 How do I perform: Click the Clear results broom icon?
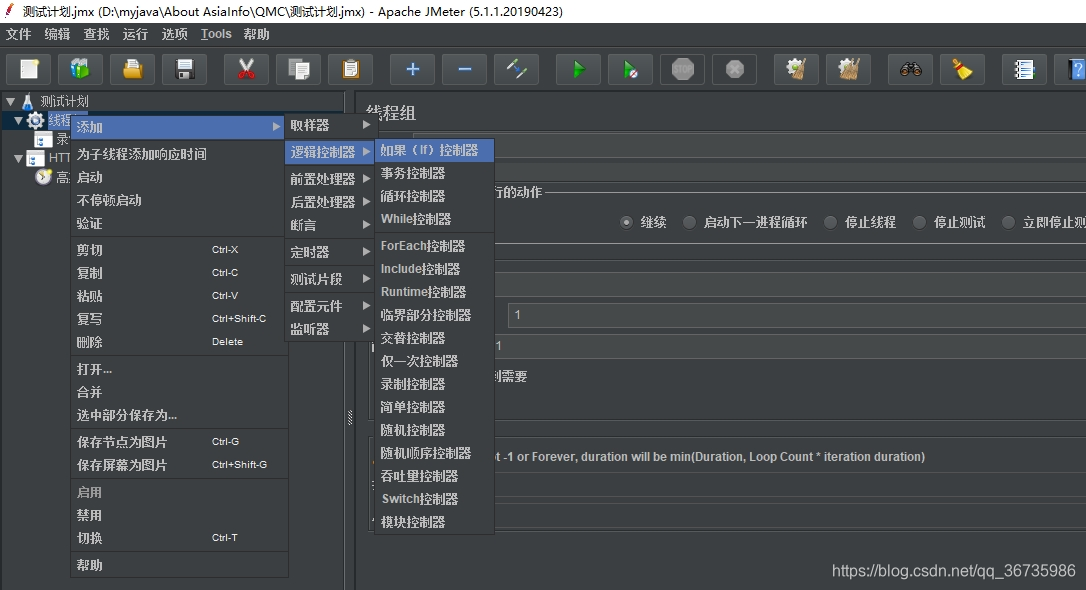tap(796, 69)
